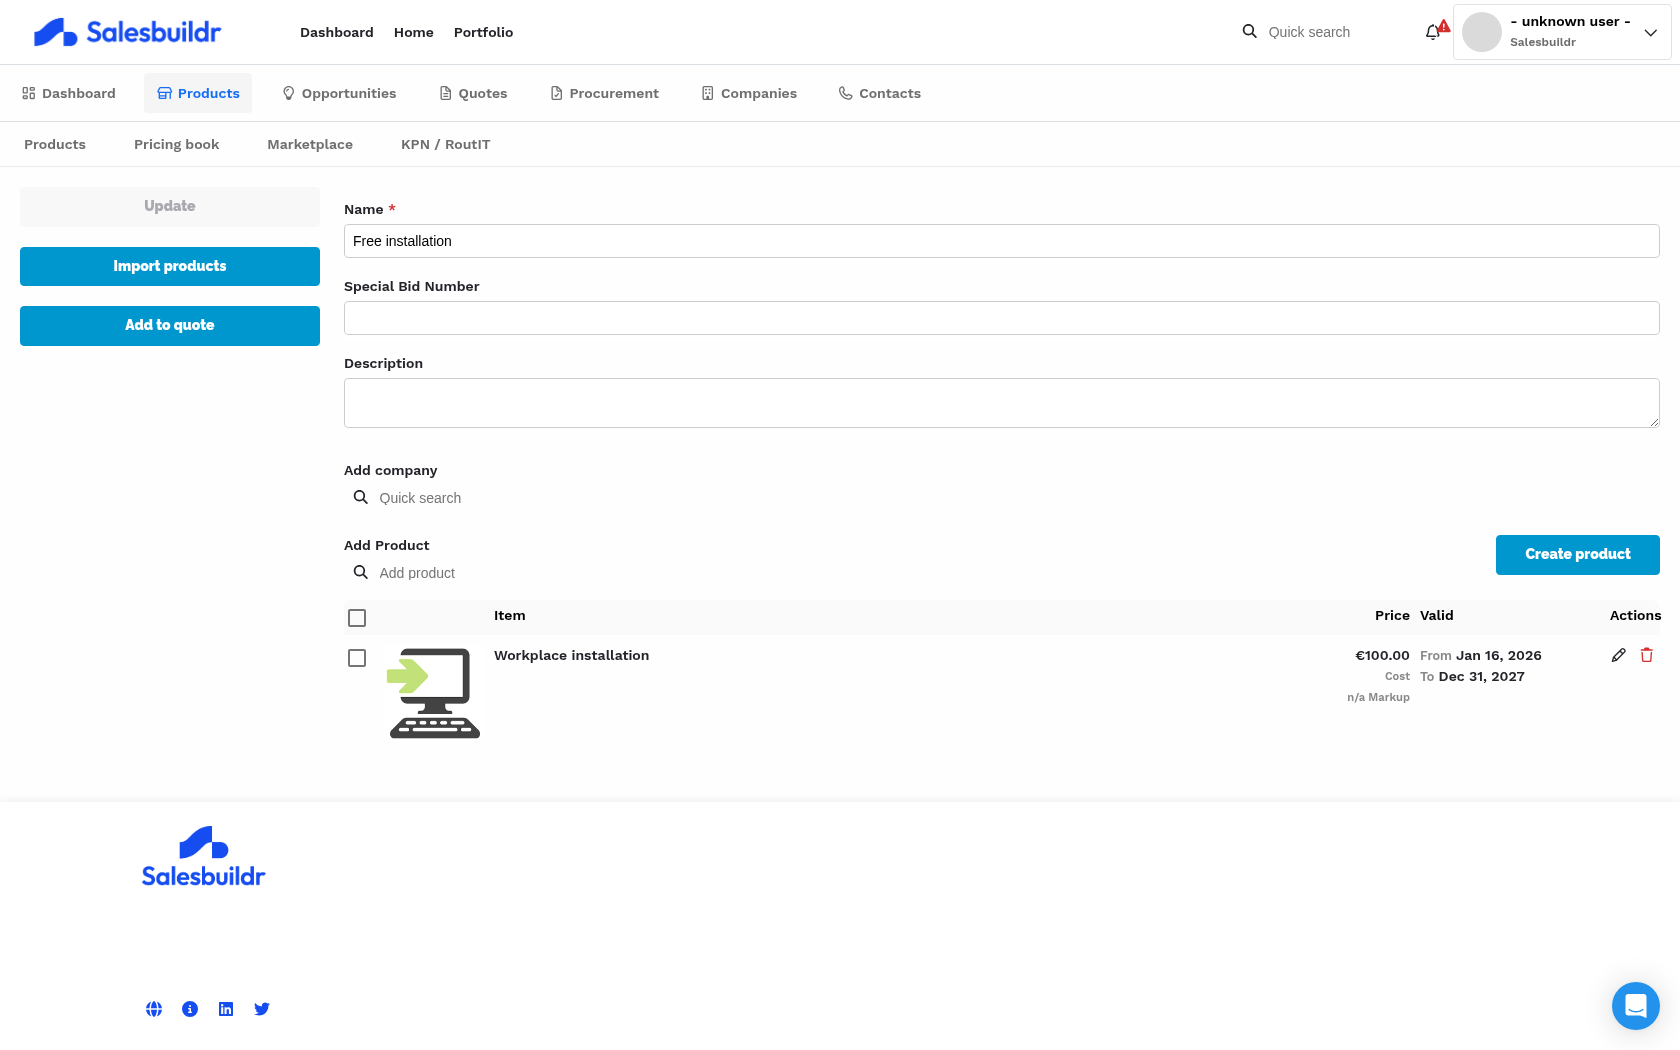Screen dimensions: 1680x1050
Task: Click the Salesbuildr footer logo
Action: 203,857
